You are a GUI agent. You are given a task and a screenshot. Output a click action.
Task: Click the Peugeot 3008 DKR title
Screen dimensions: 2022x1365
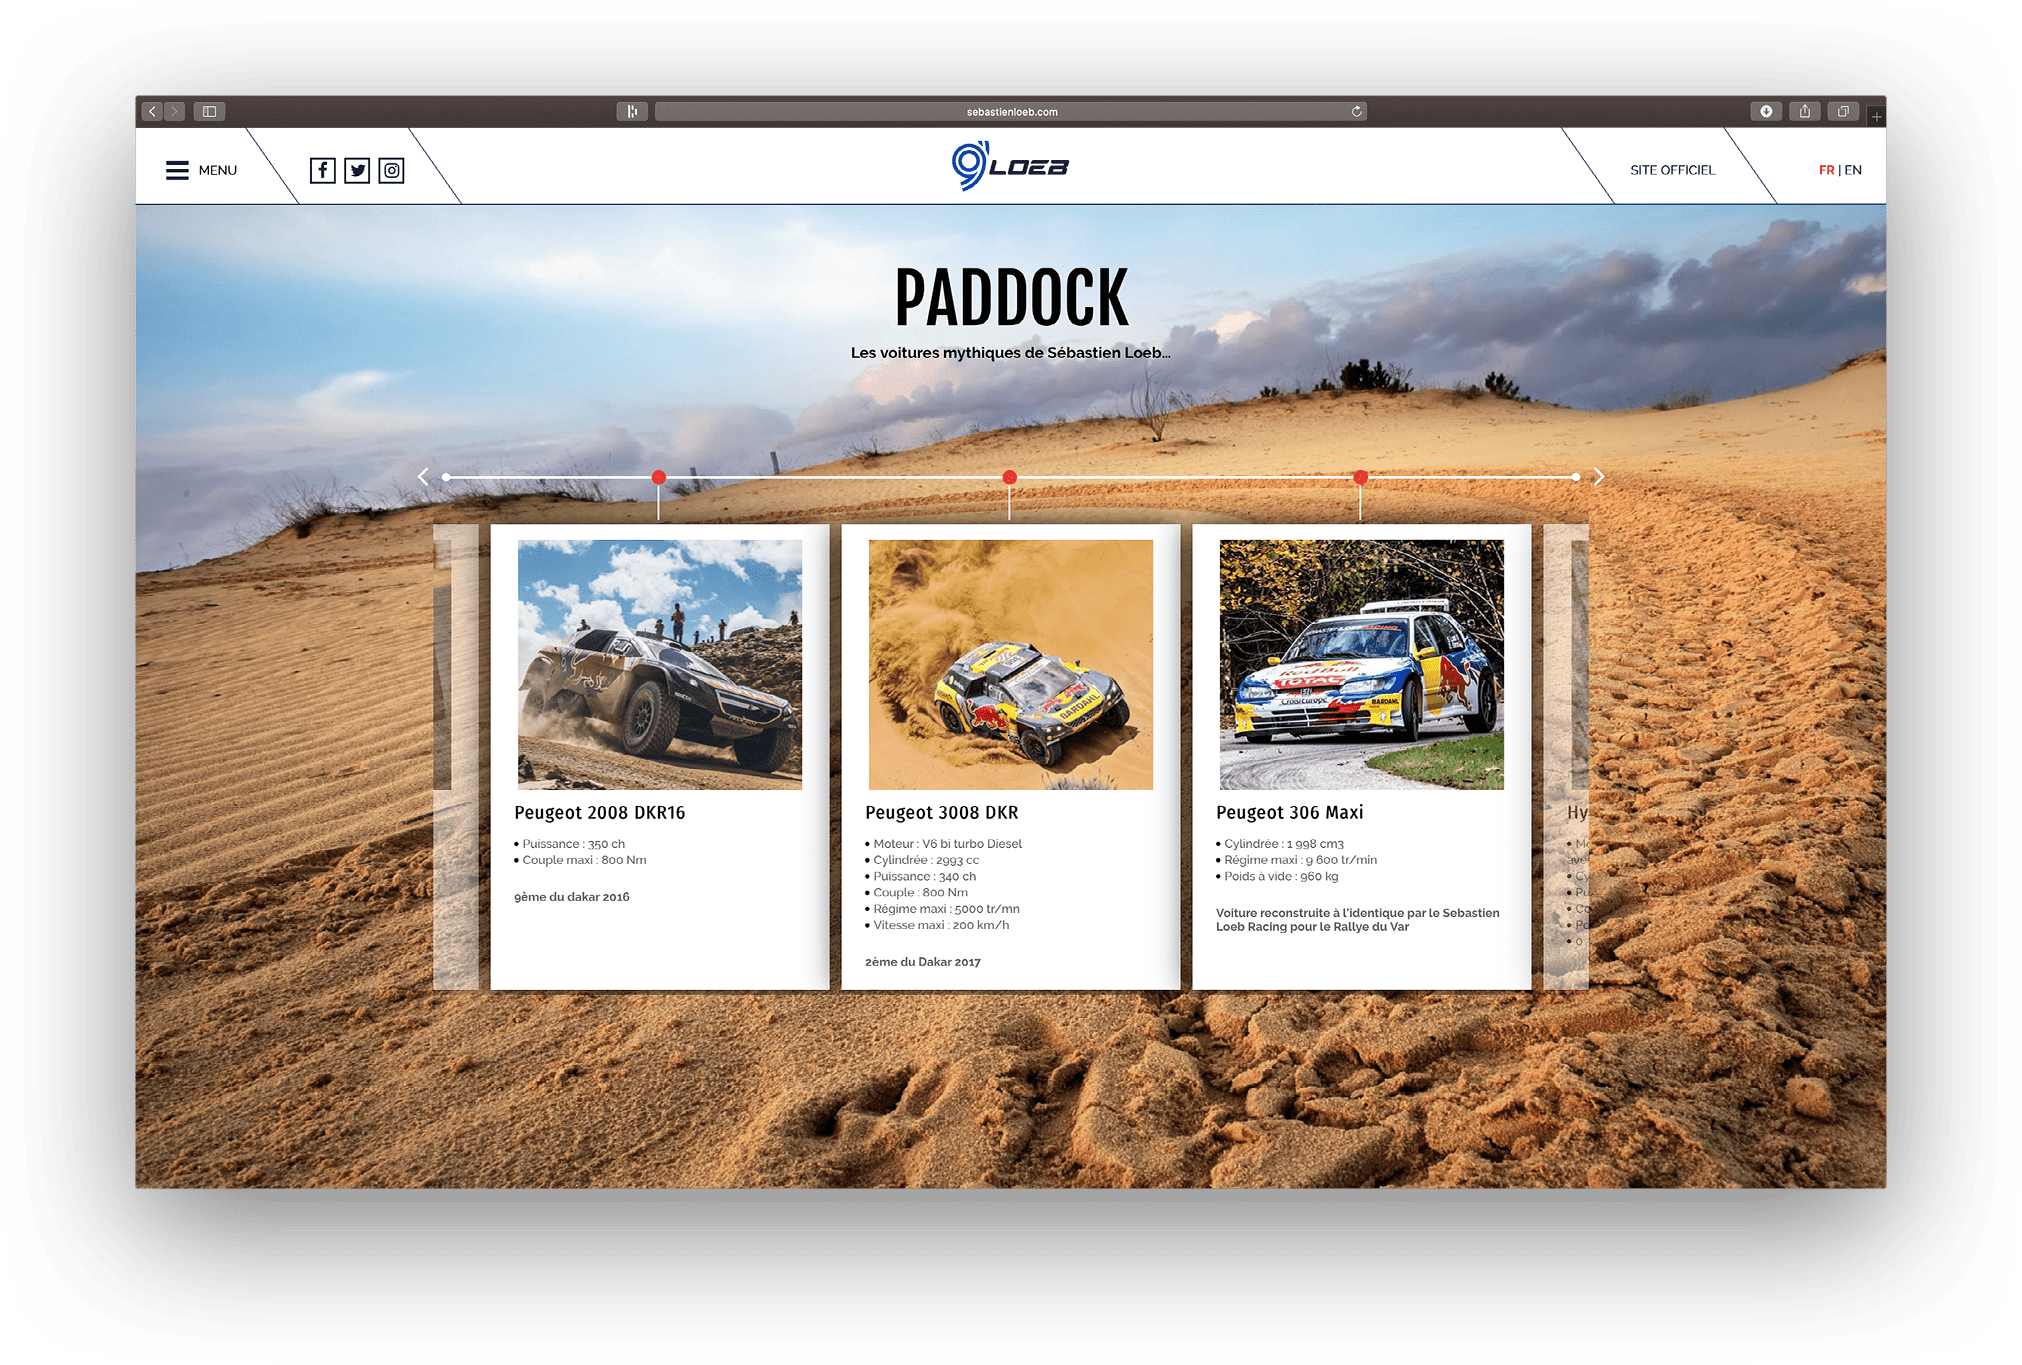coord(942,813)
